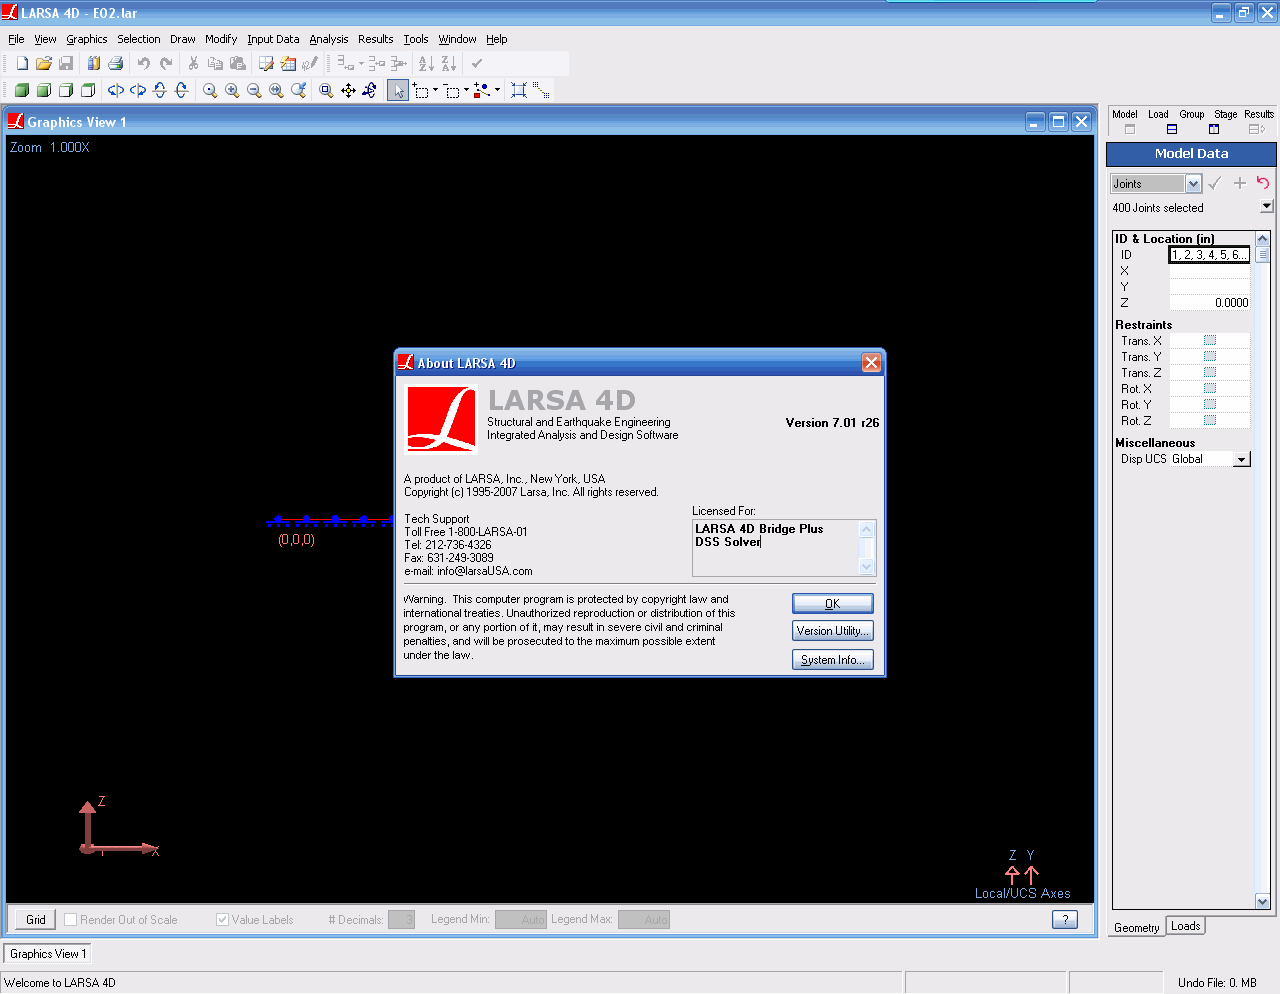The width and height of the screenshot is (1280, 994).
Task: Toggle Render Out of Scale checkbox
Action: tap(70, 919)
